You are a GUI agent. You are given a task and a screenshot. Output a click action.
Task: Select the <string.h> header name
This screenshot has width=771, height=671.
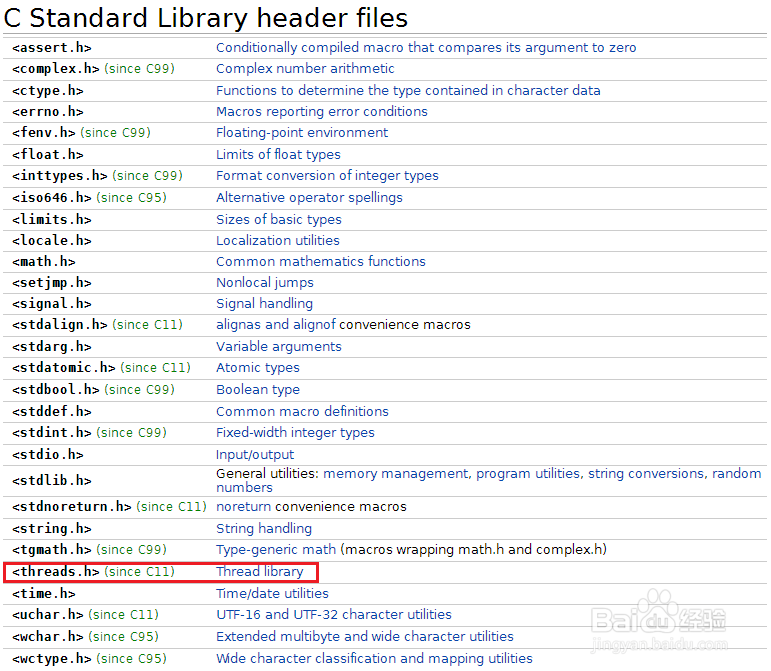(52, 529)
